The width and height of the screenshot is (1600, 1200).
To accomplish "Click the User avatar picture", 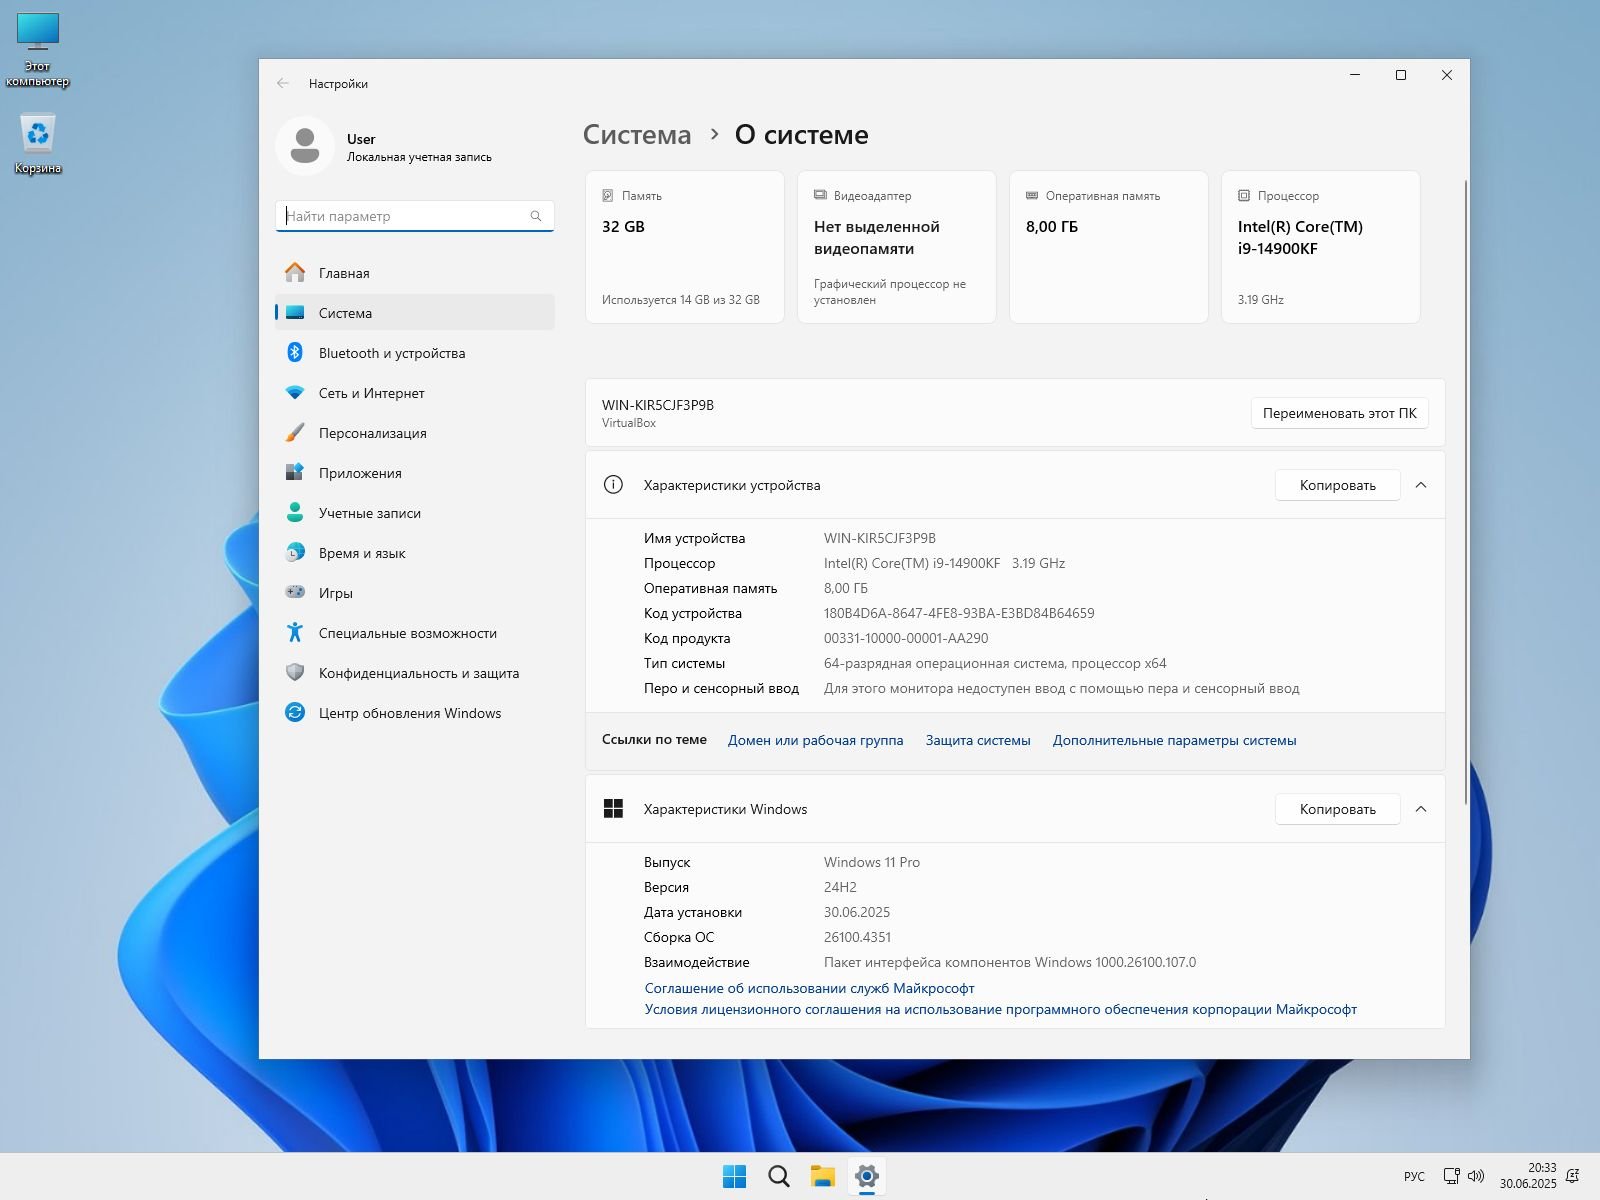I will pyautogui.click(x=305, y=146).
